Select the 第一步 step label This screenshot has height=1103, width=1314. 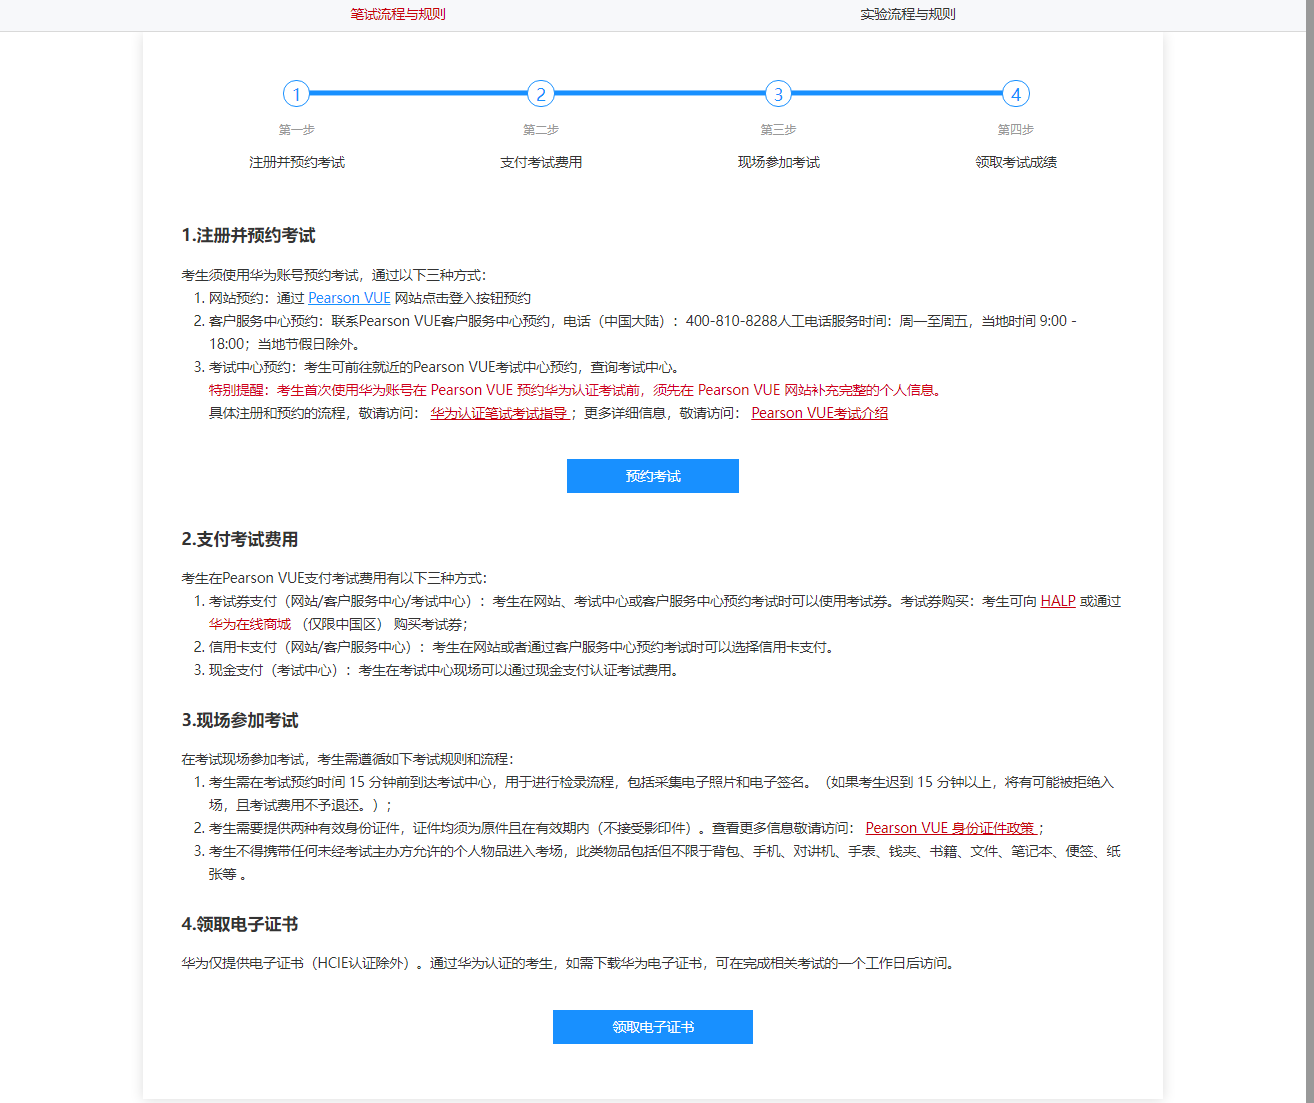point(296,129)
